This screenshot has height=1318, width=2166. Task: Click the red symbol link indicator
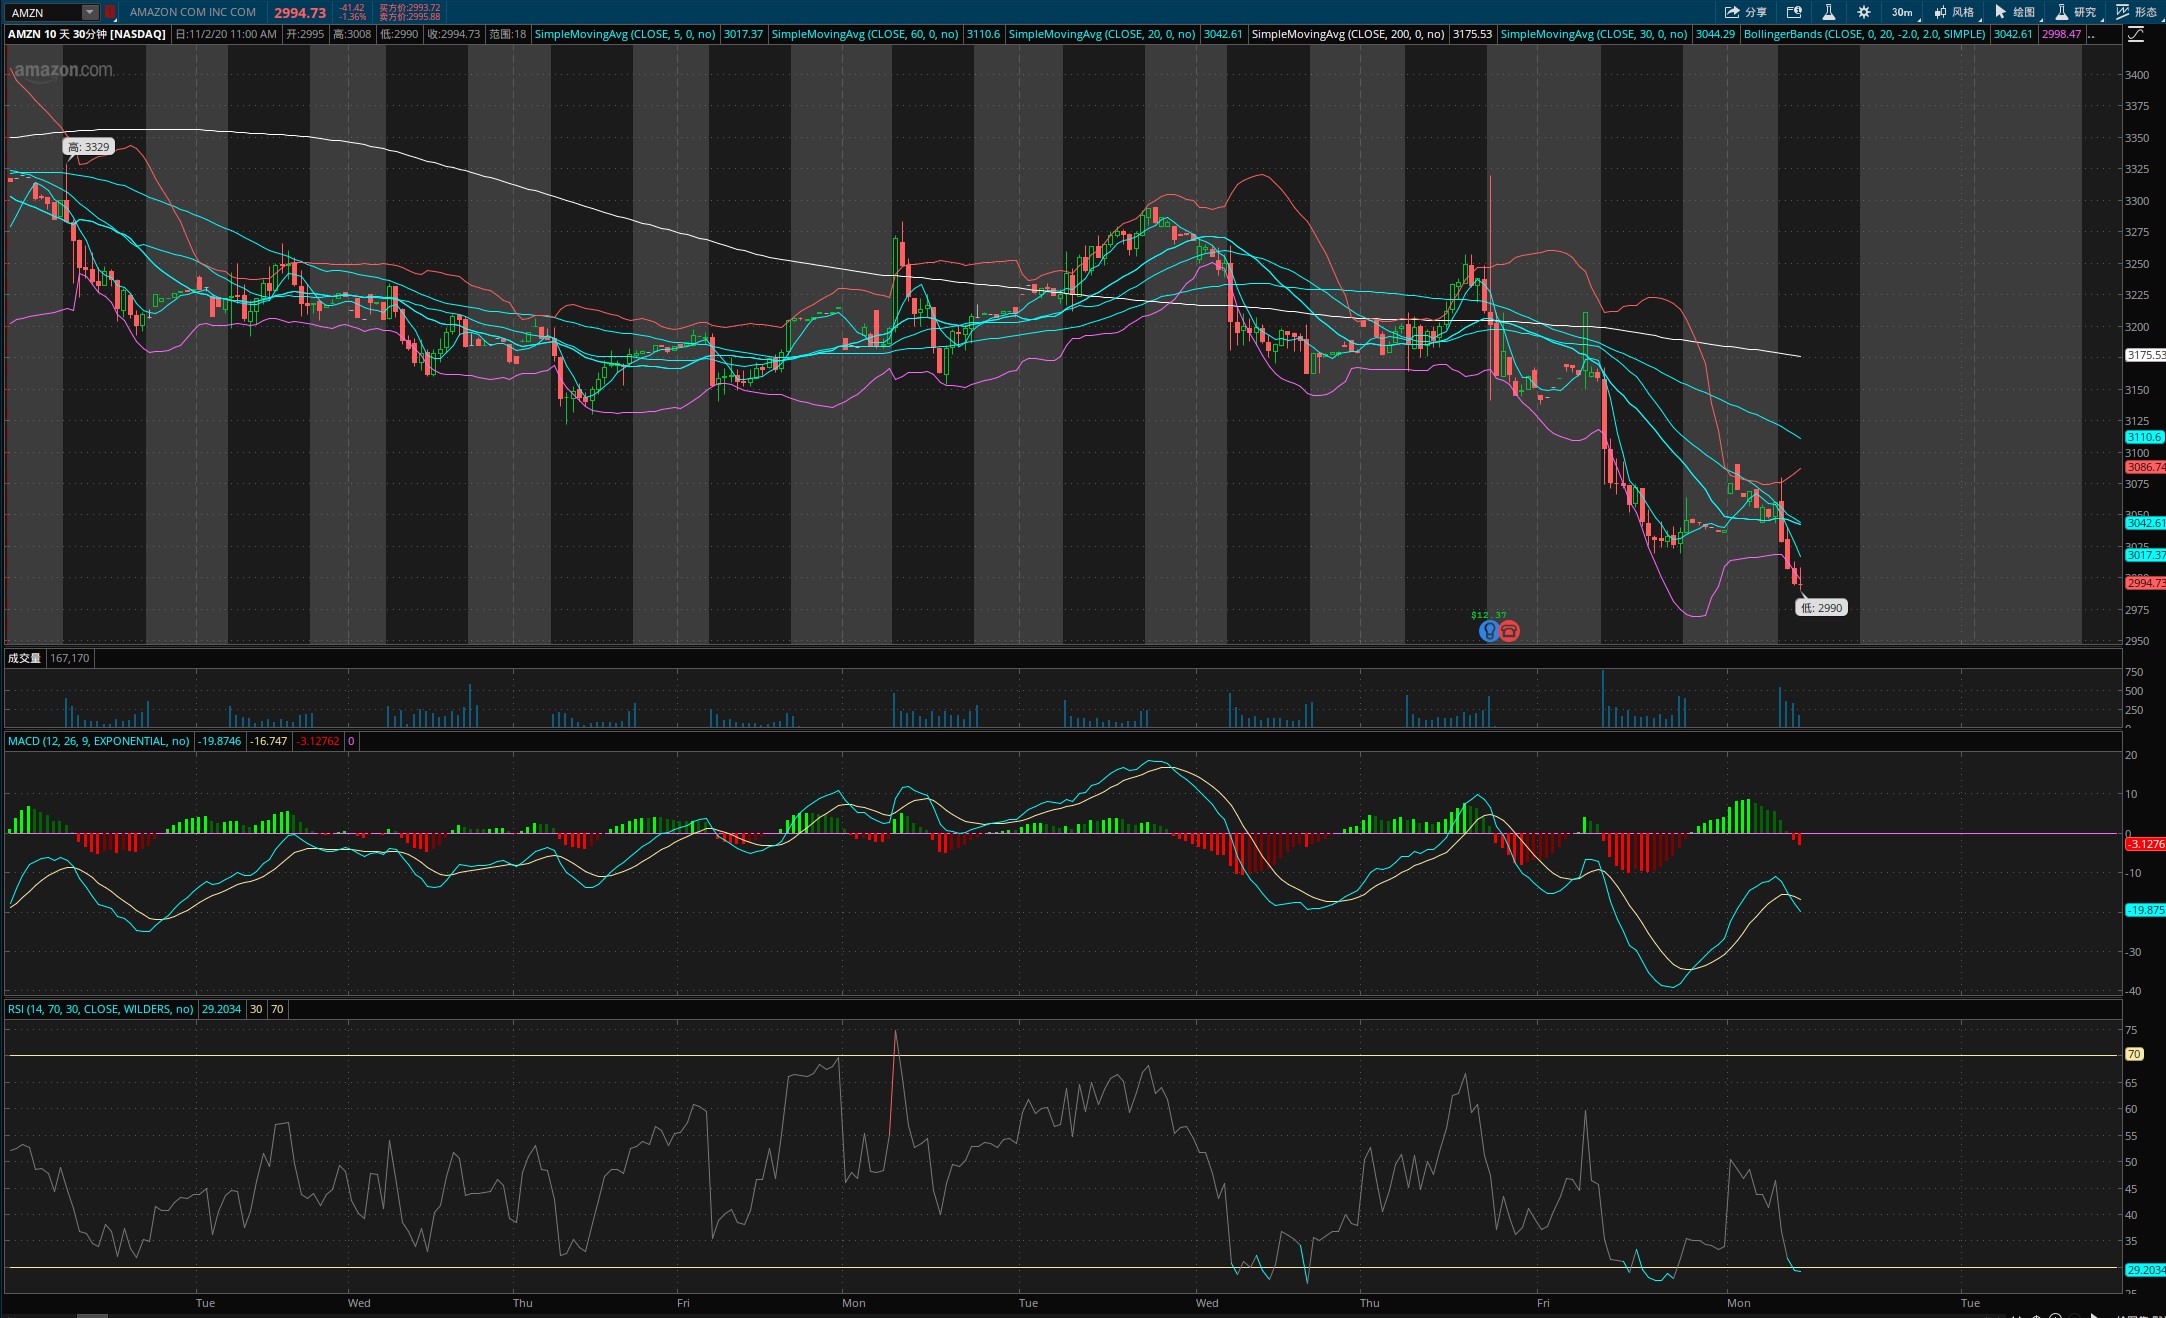(110, 12)
